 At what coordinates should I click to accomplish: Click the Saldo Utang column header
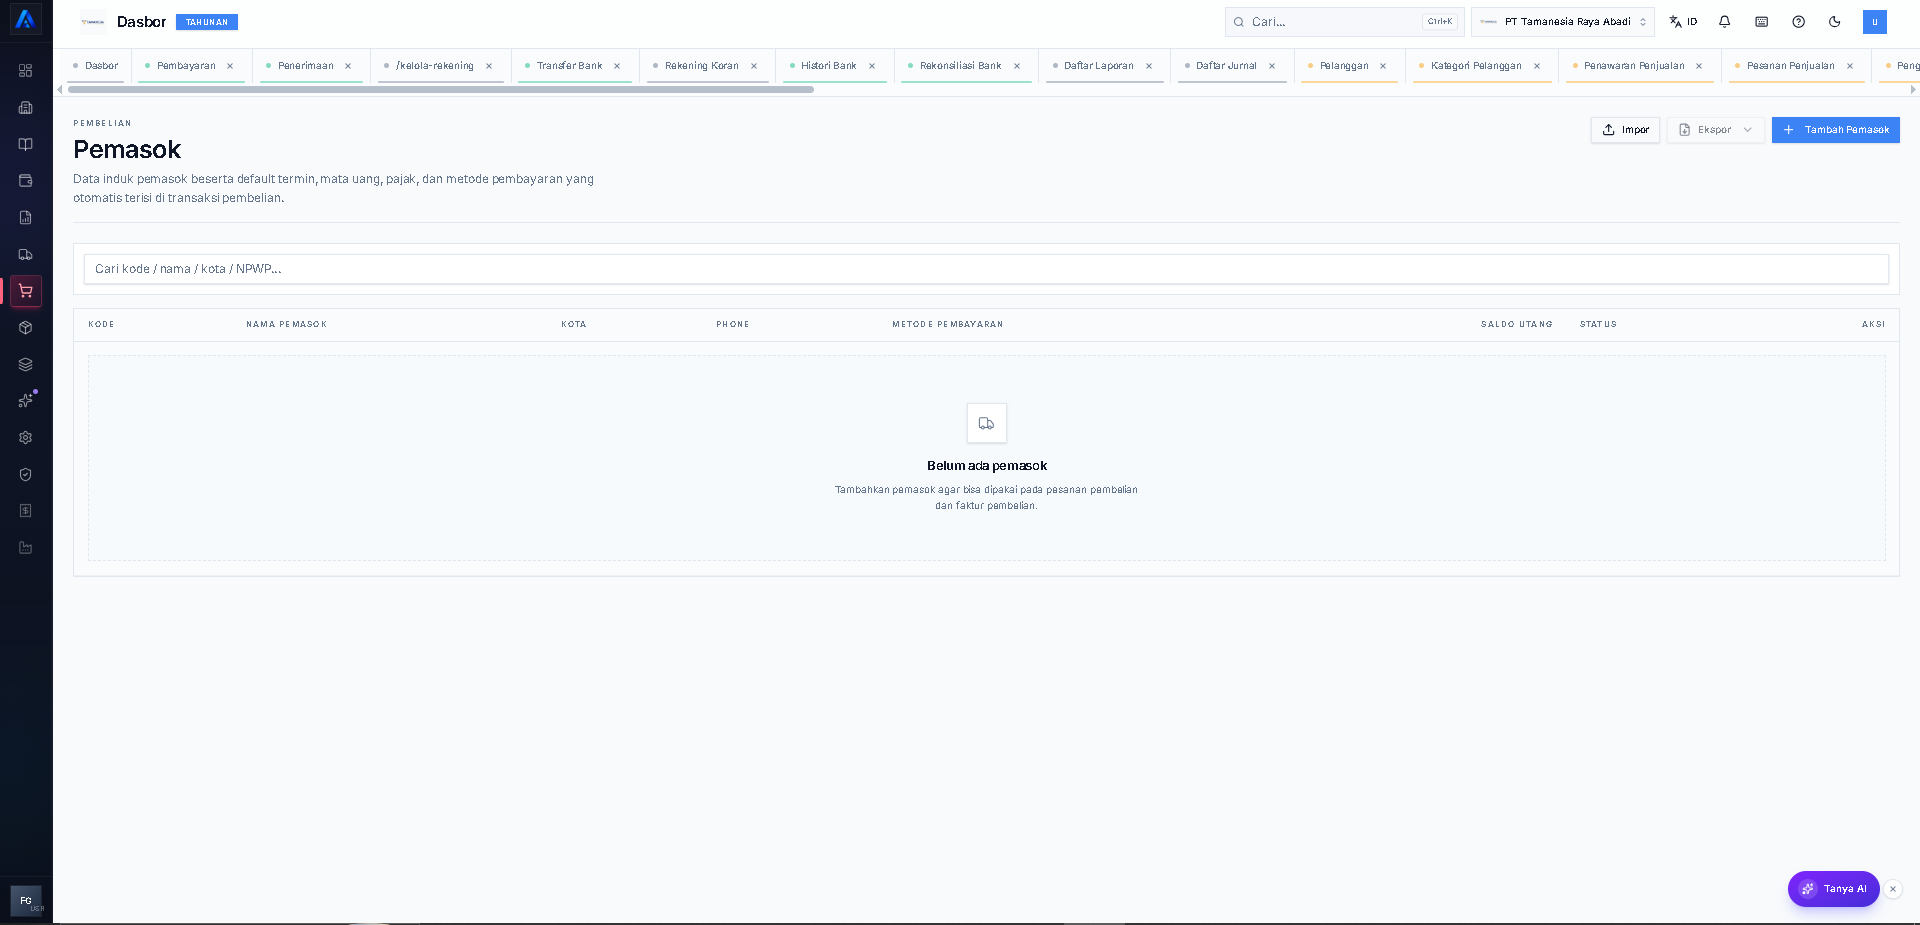pos(1517,325)
